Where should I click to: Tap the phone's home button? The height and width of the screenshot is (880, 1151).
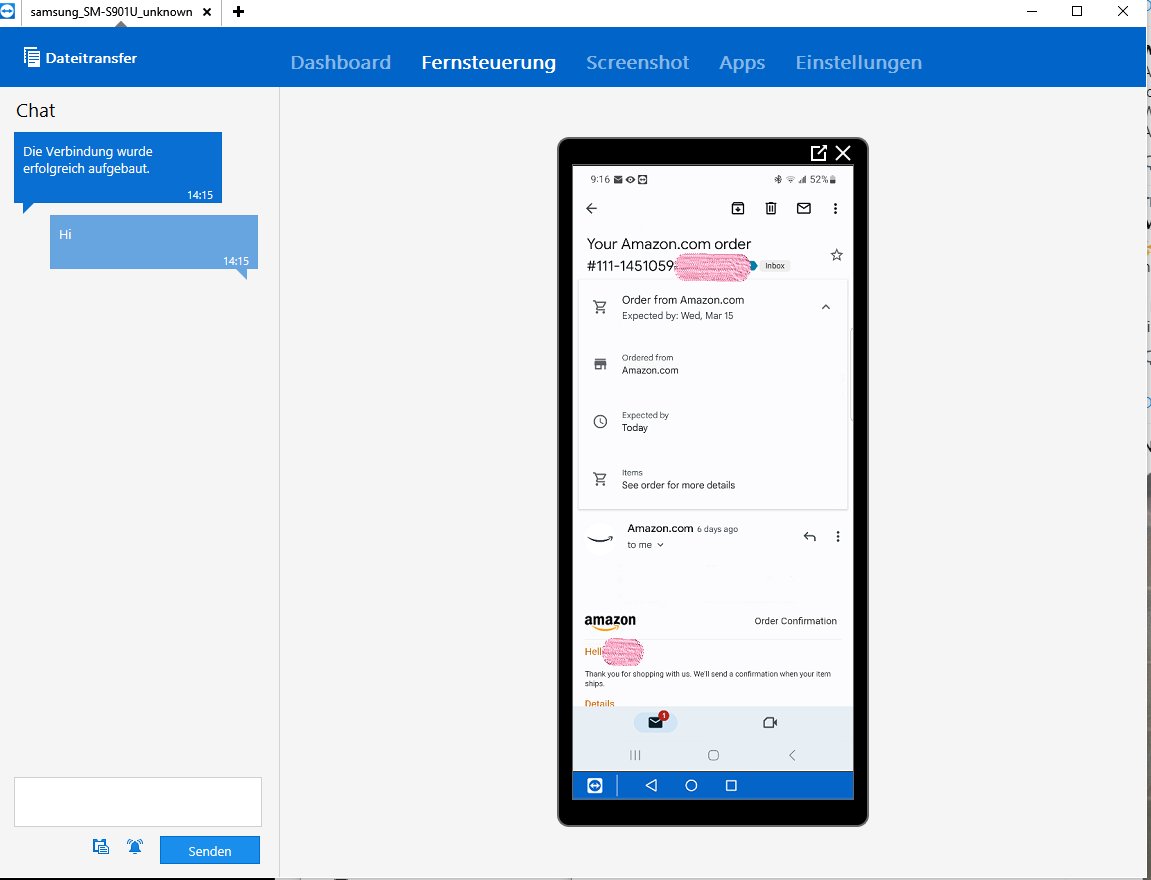713,754
